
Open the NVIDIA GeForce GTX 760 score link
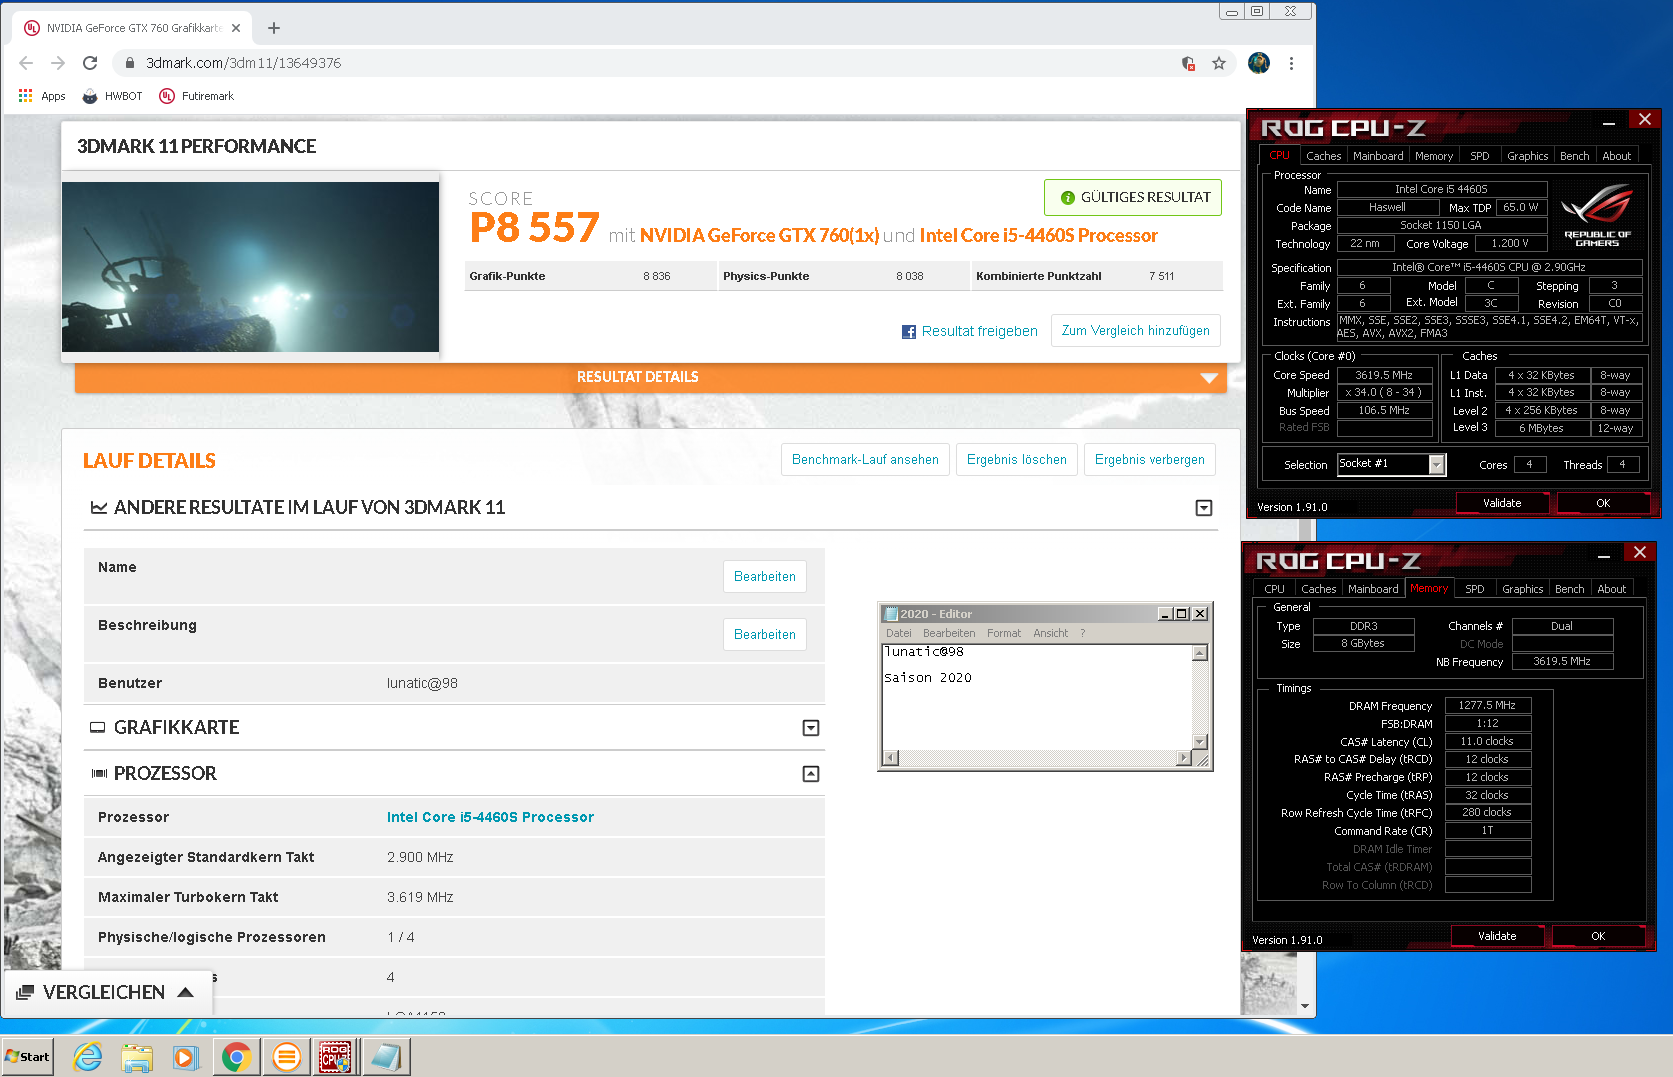tap(759, 235)
